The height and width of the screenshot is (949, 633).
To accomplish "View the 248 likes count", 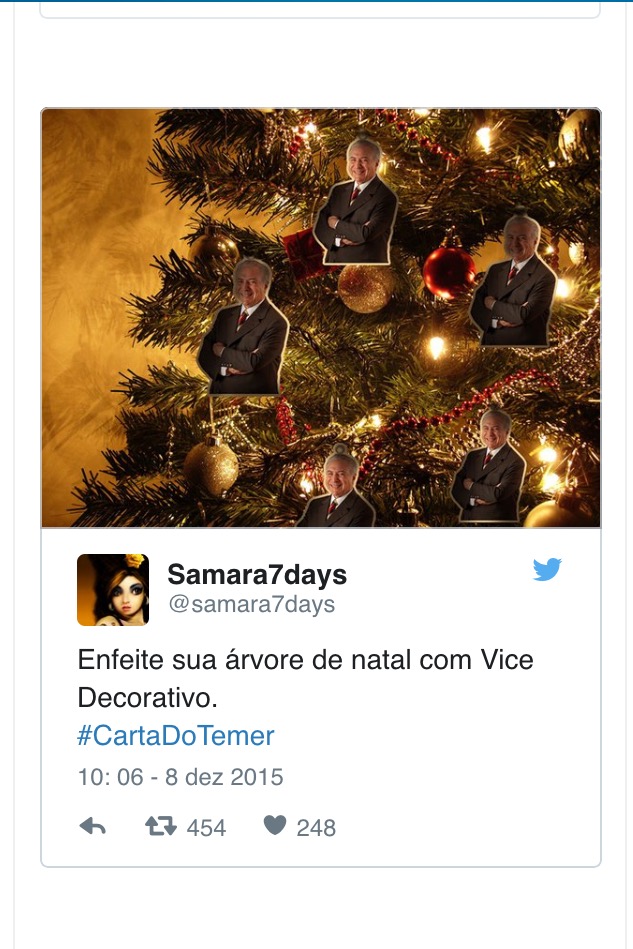I will pyautogui.click(x=316, y=827).
